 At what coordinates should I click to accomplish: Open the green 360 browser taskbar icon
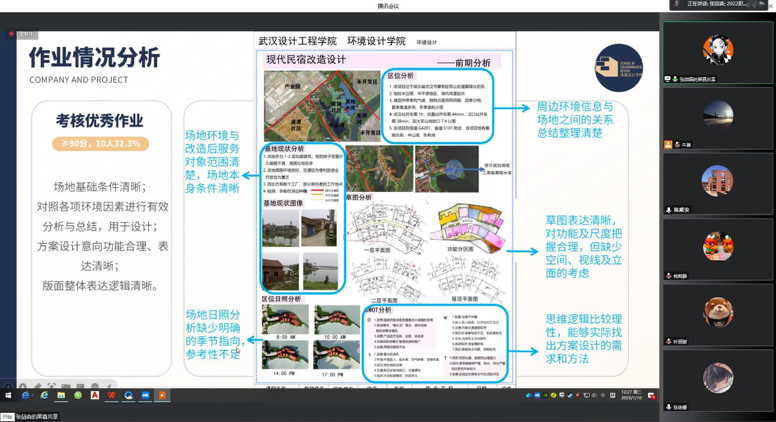(x=78, y=395)
